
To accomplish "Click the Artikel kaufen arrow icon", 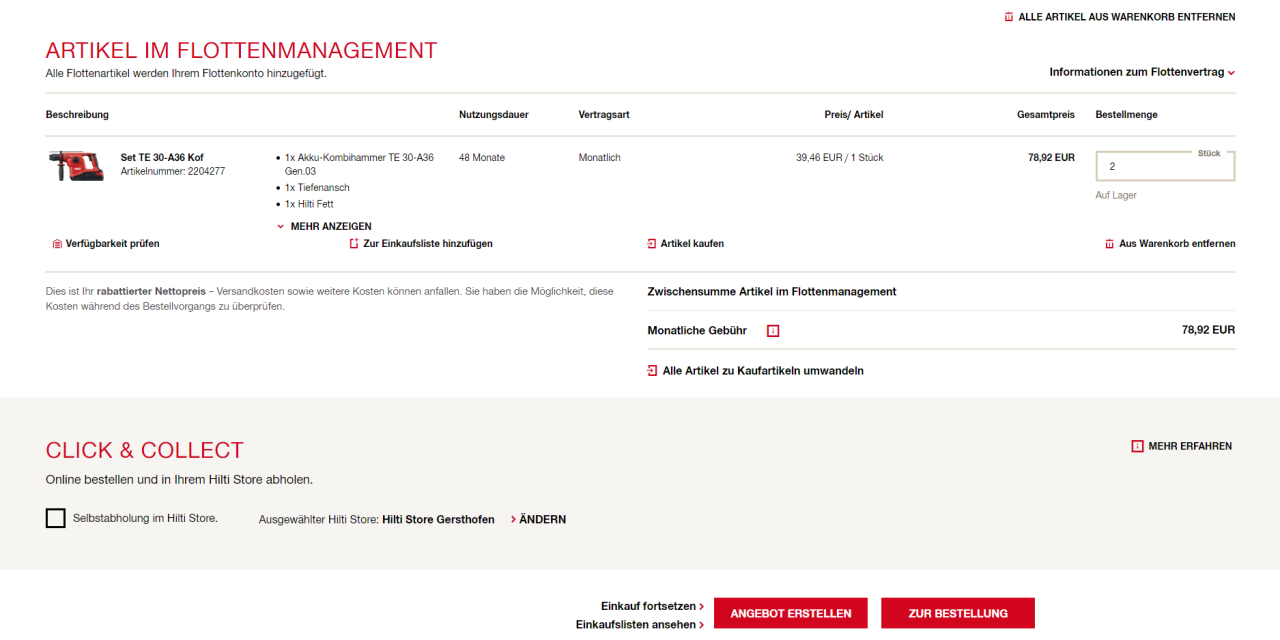I will [652, 244].
